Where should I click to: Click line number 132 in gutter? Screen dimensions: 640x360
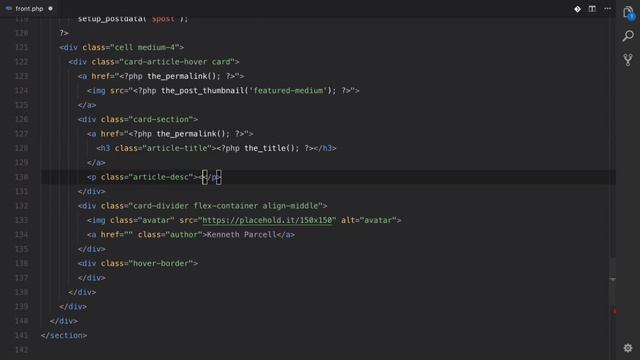(21, 206)
